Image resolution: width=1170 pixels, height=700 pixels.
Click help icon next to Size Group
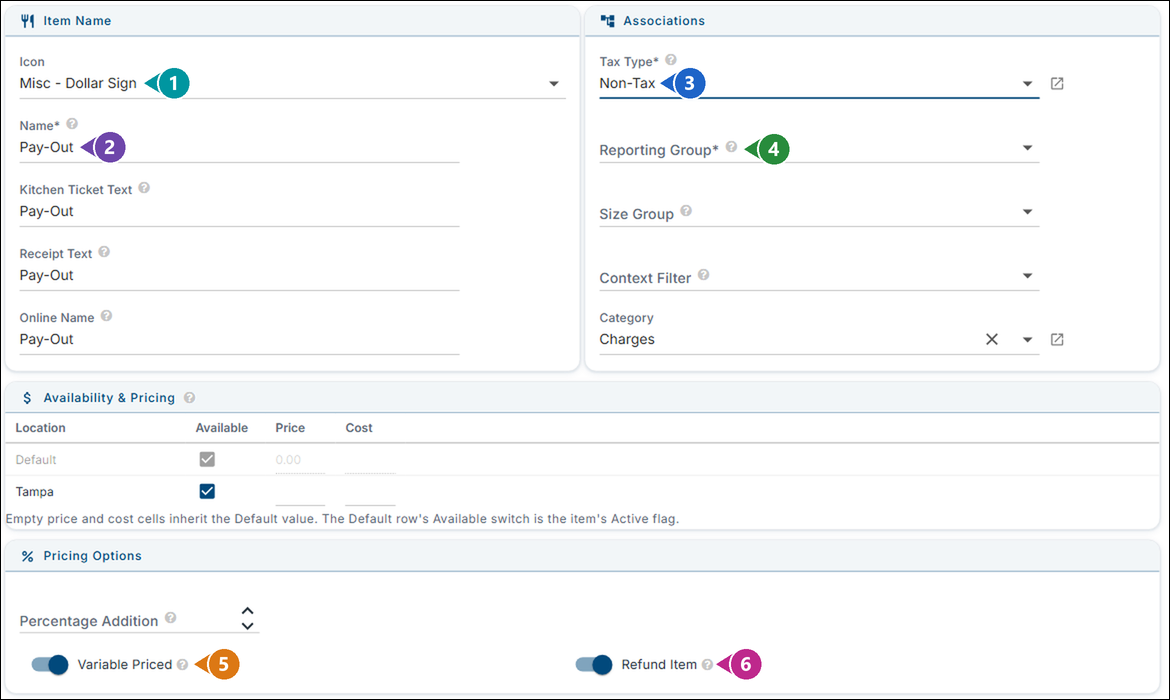686,211
